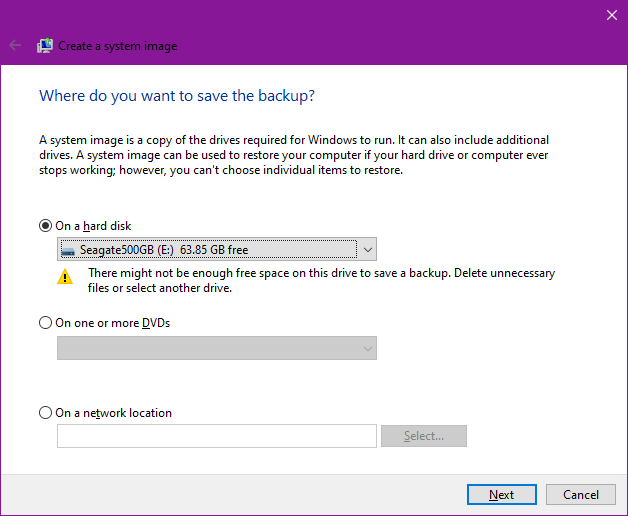Click the back arrow in the title bar

15,45
